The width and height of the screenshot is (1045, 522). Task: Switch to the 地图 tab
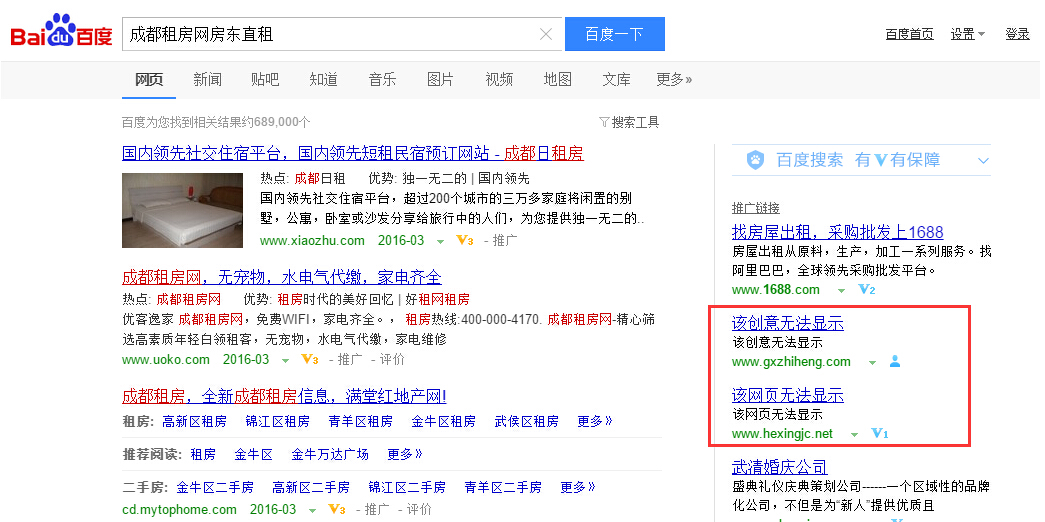[557, 79]
